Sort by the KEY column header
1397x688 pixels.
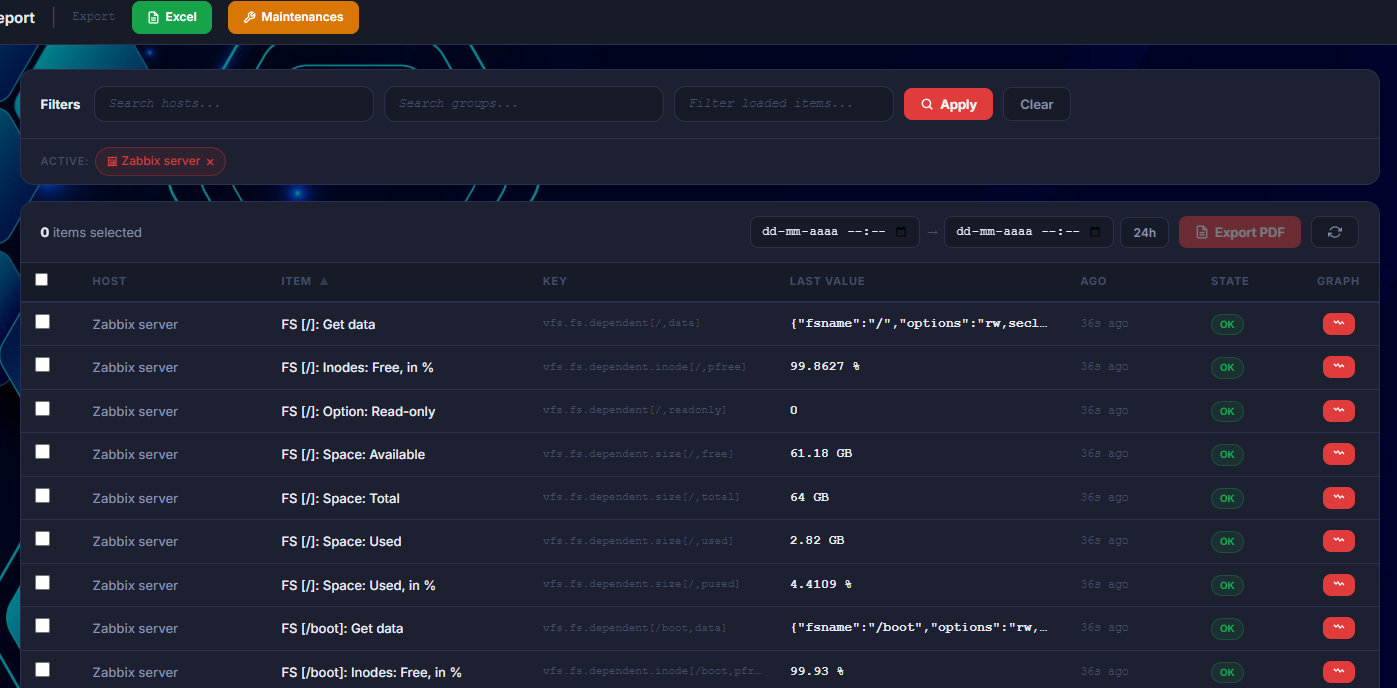[x=555, y=281]
